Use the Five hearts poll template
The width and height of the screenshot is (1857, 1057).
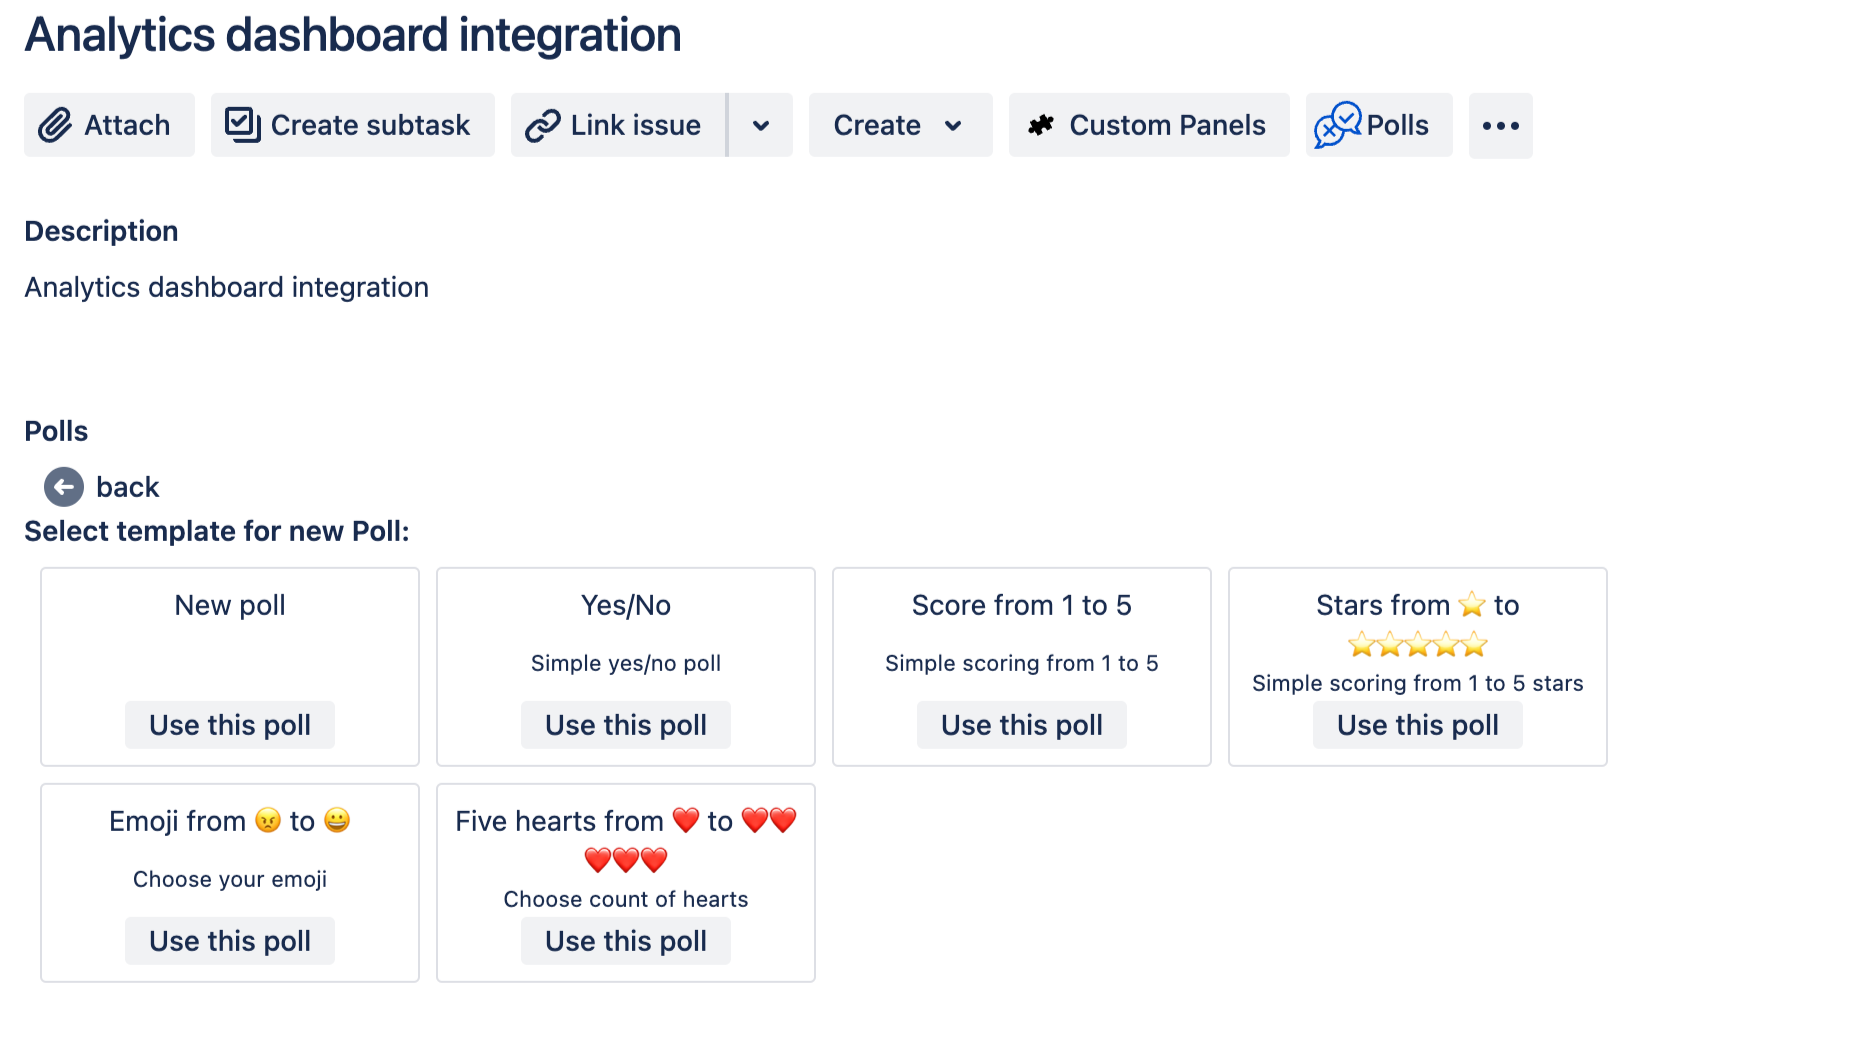click(x=625, y=940)
